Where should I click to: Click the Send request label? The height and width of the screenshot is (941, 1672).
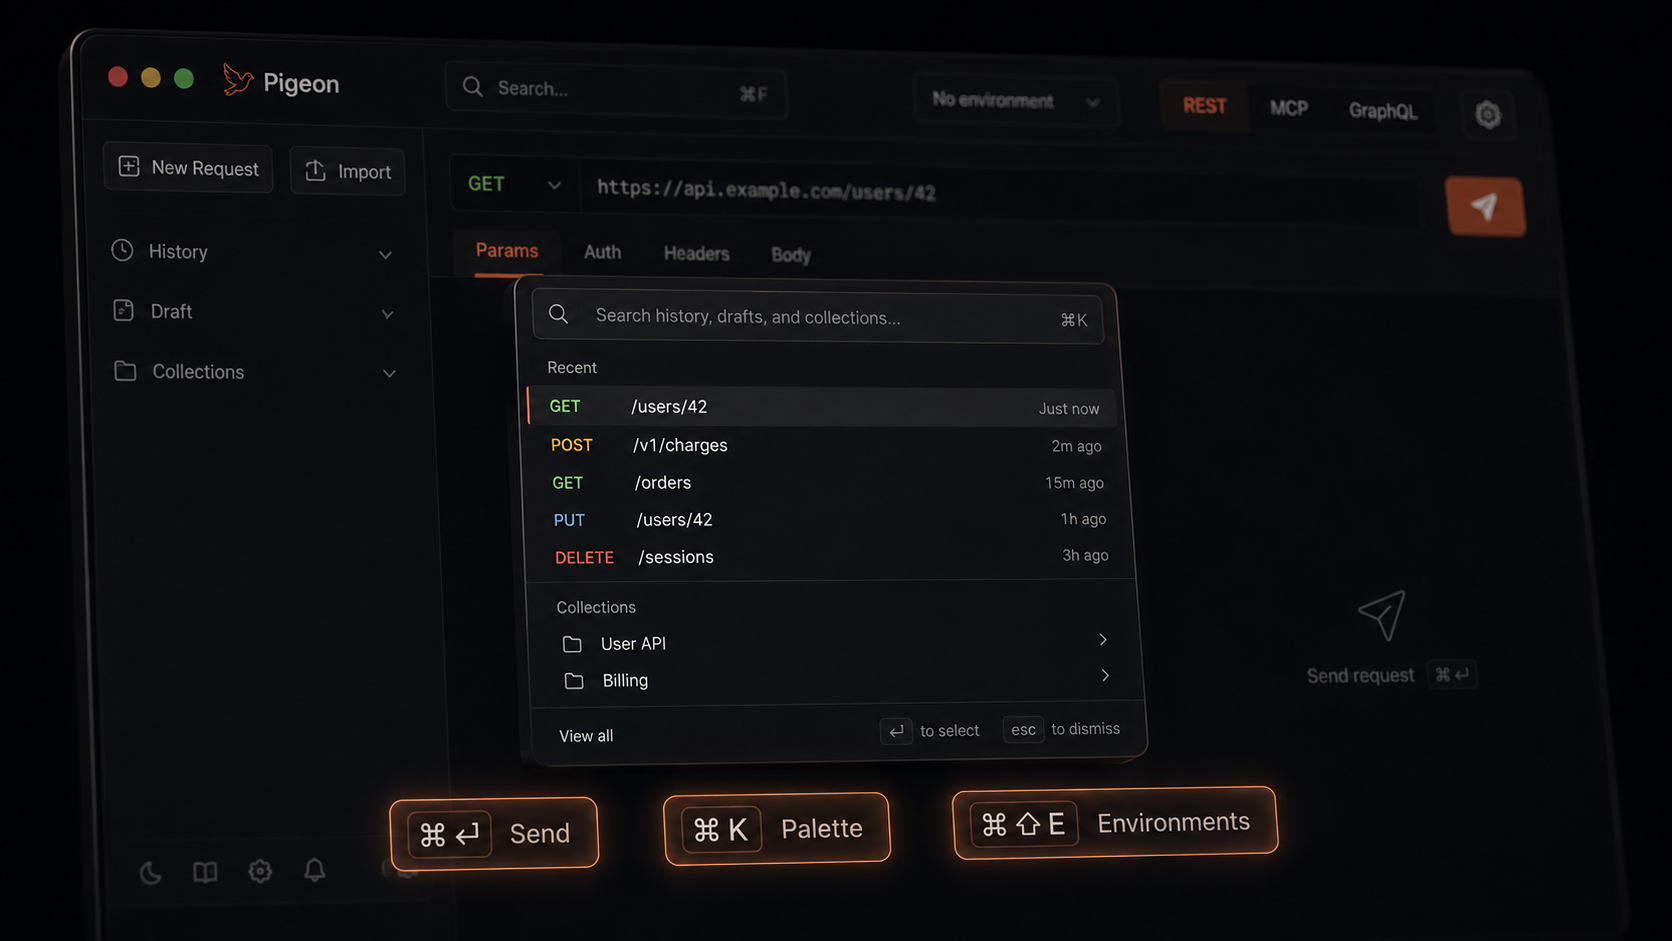point(1360,676)
